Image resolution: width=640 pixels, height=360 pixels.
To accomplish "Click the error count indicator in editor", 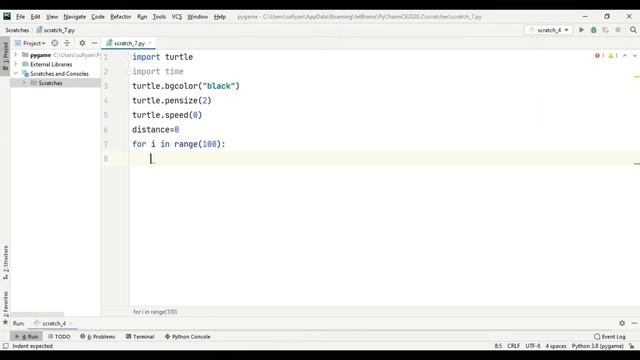I will (x=600, y=56).
